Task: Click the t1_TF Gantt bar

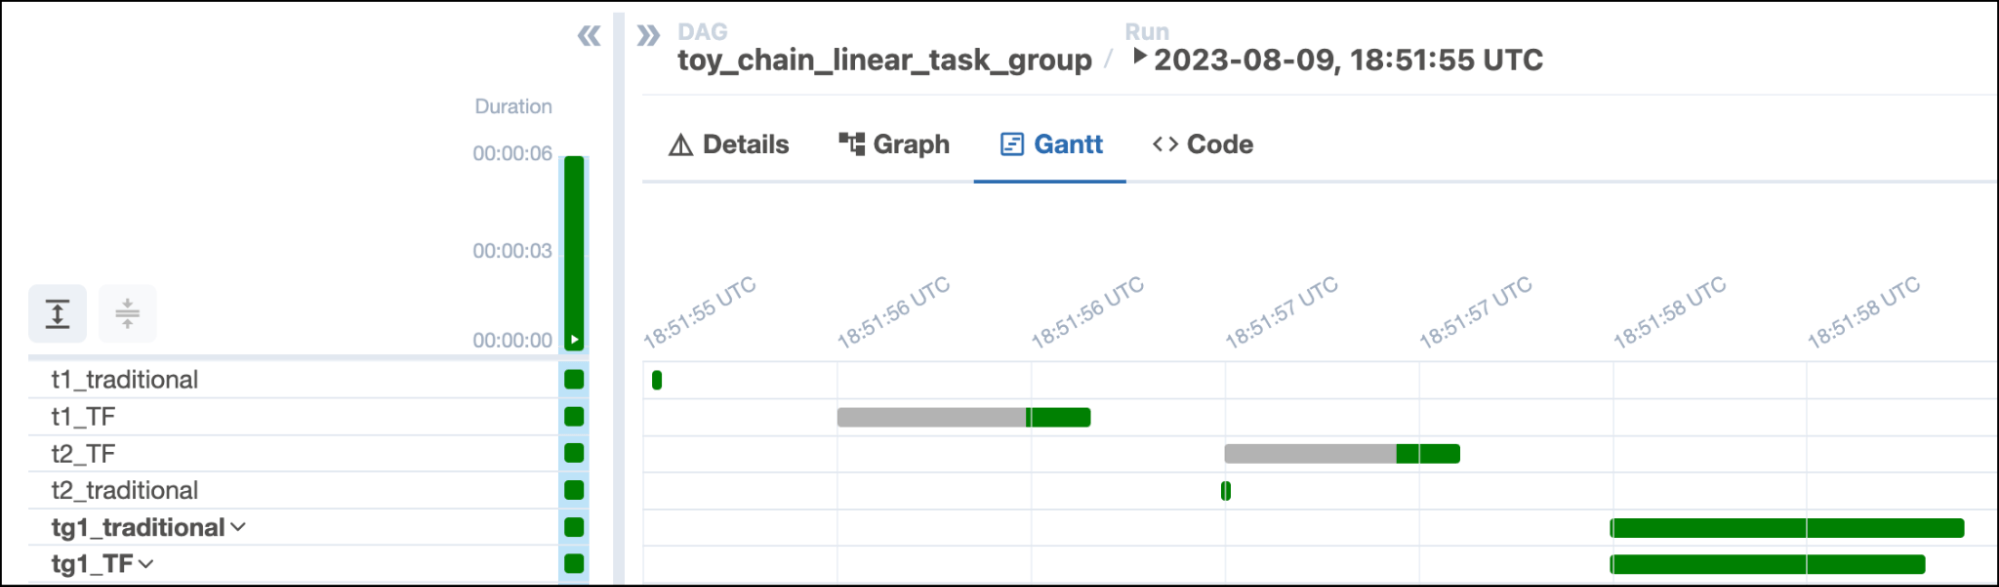Action: [963, 418]
